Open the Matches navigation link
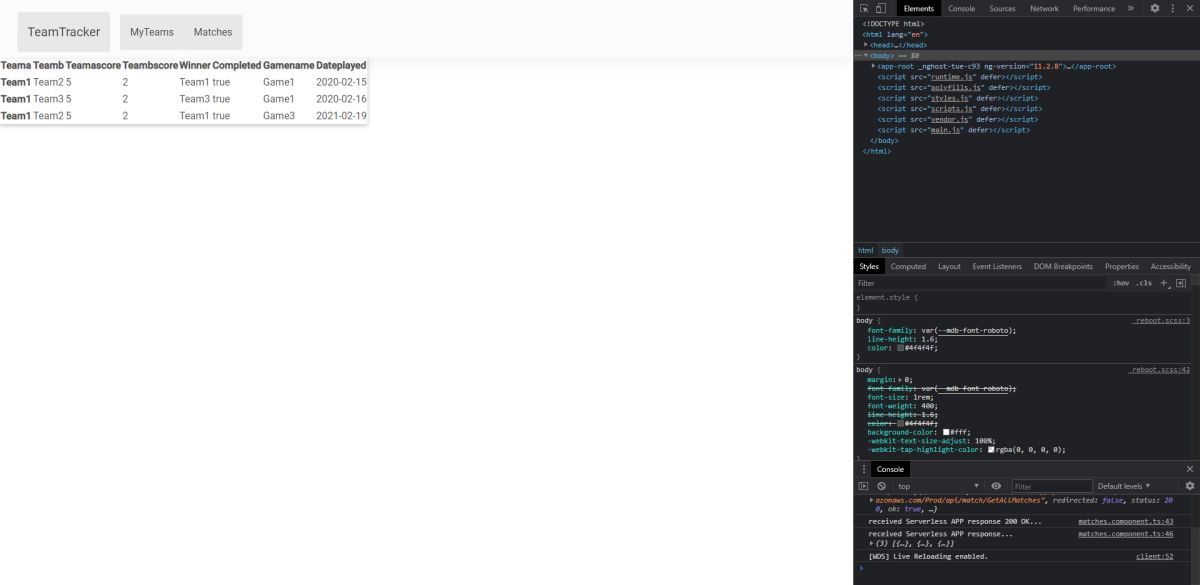This screenshot has width=1200, height=585. [213, 32]
